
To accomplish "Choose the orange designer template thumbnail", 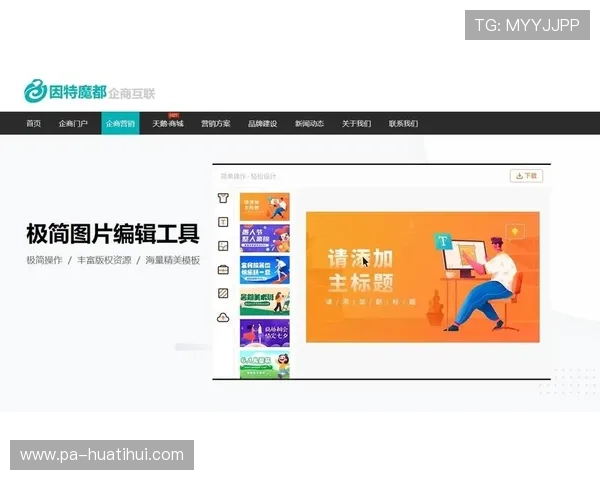I will (x=265, y=207).
